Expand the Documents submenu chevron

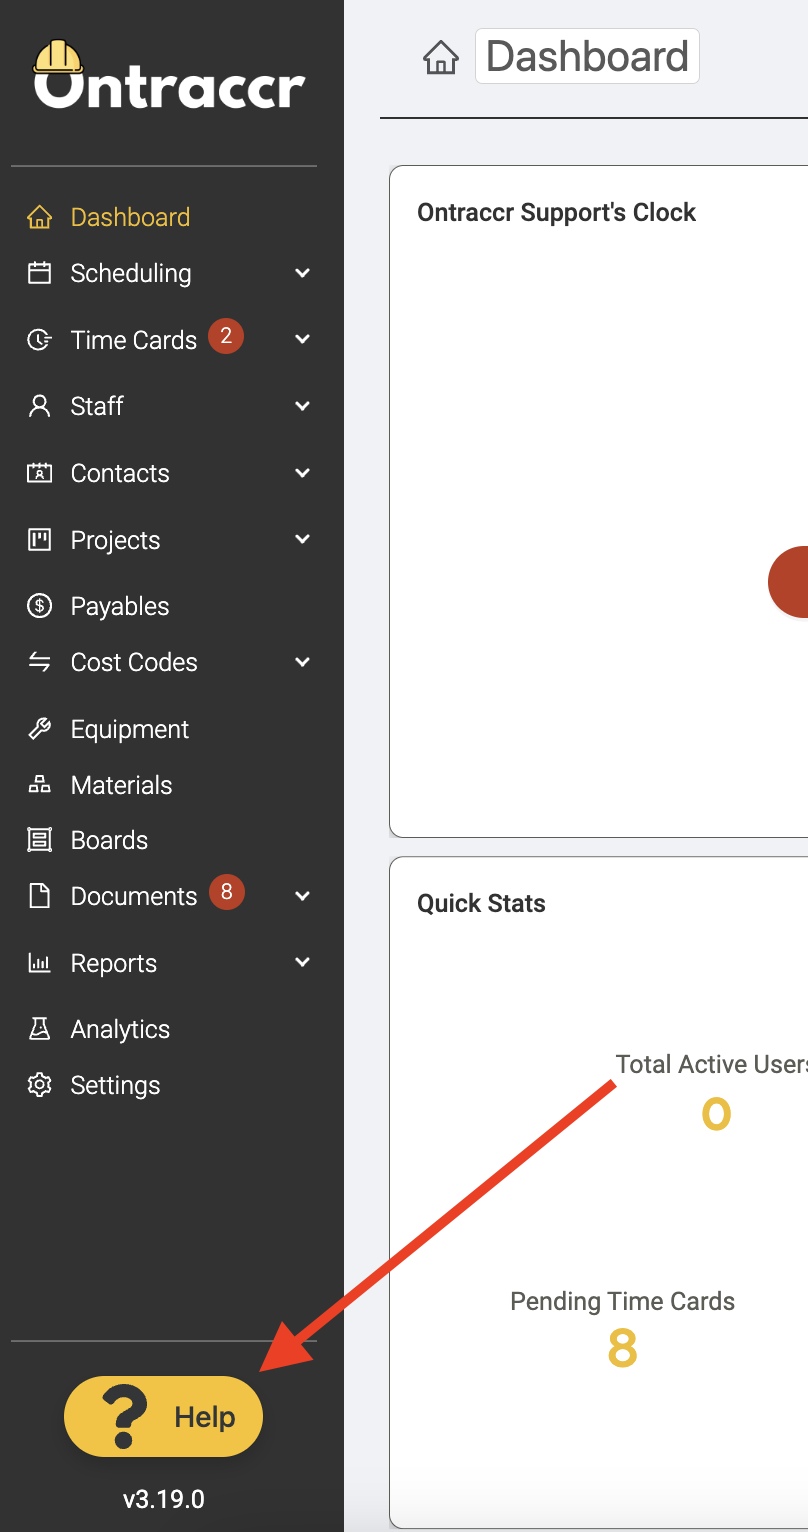tap(303, 896)
